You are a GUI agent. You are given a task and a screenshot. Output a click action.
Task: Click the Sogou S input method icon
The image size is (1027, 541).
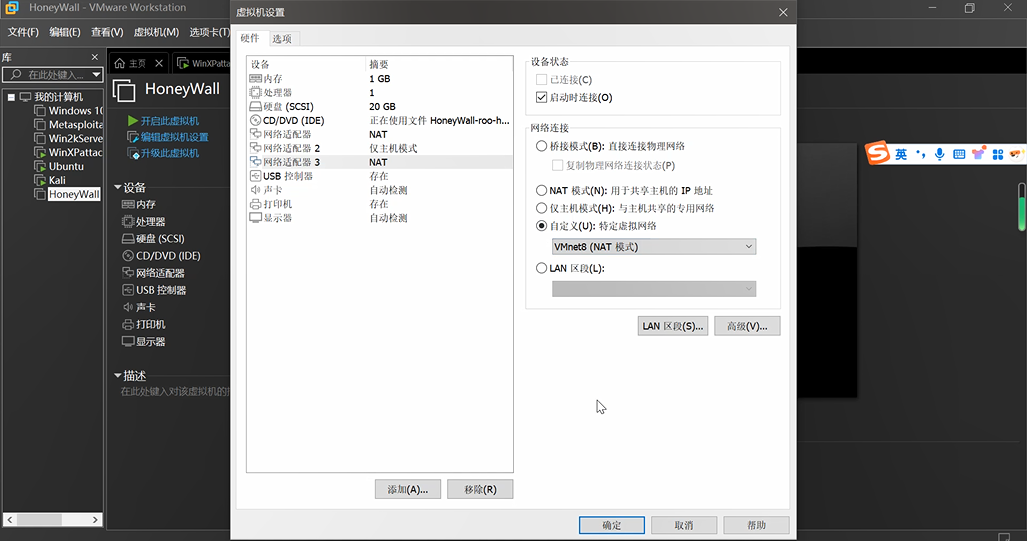click(x=878, y=153)
